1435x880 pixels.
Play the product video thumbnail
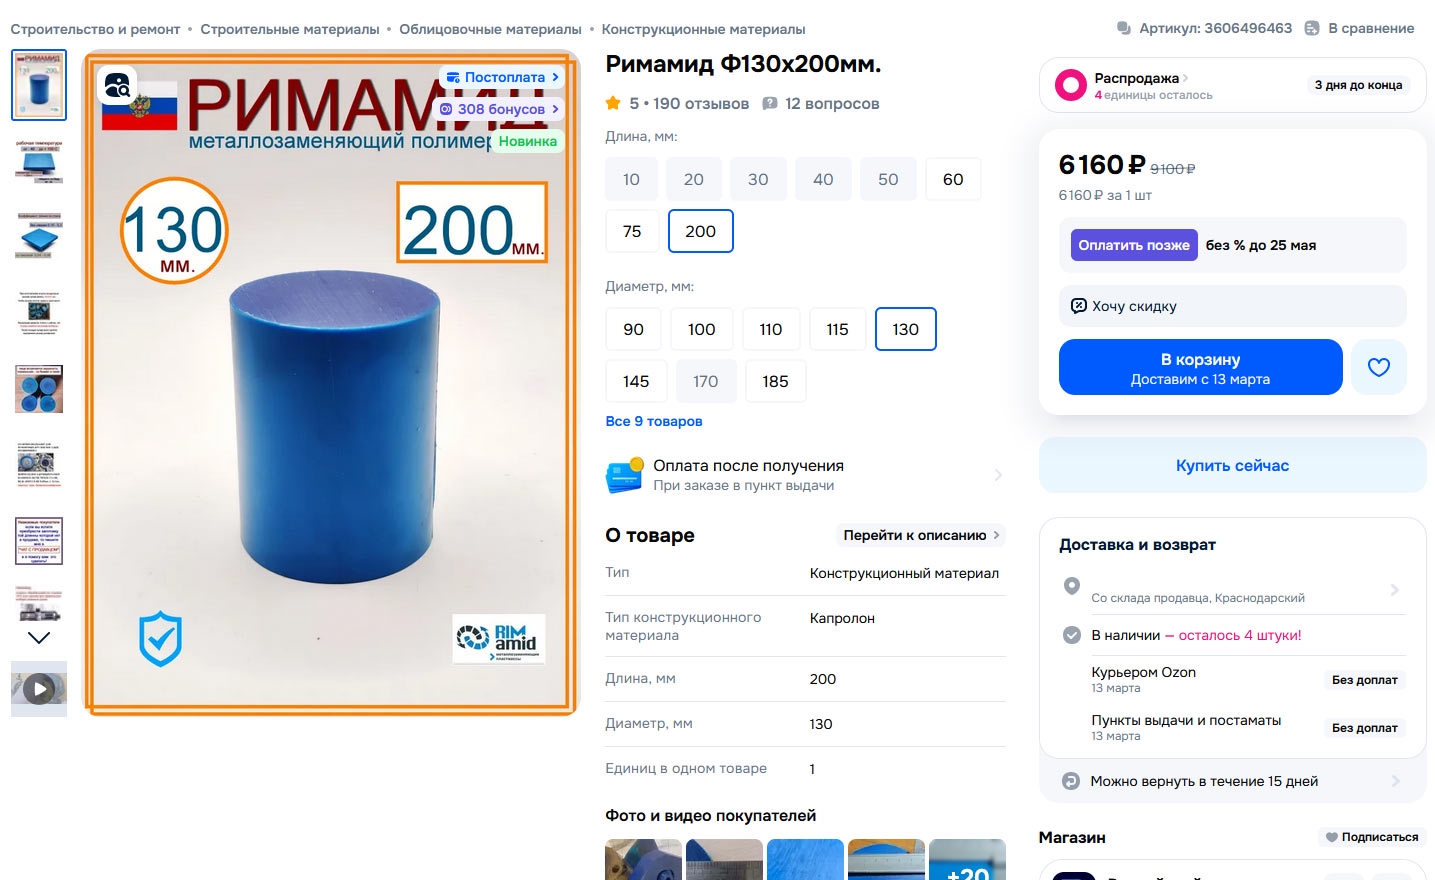click(39, 689)
